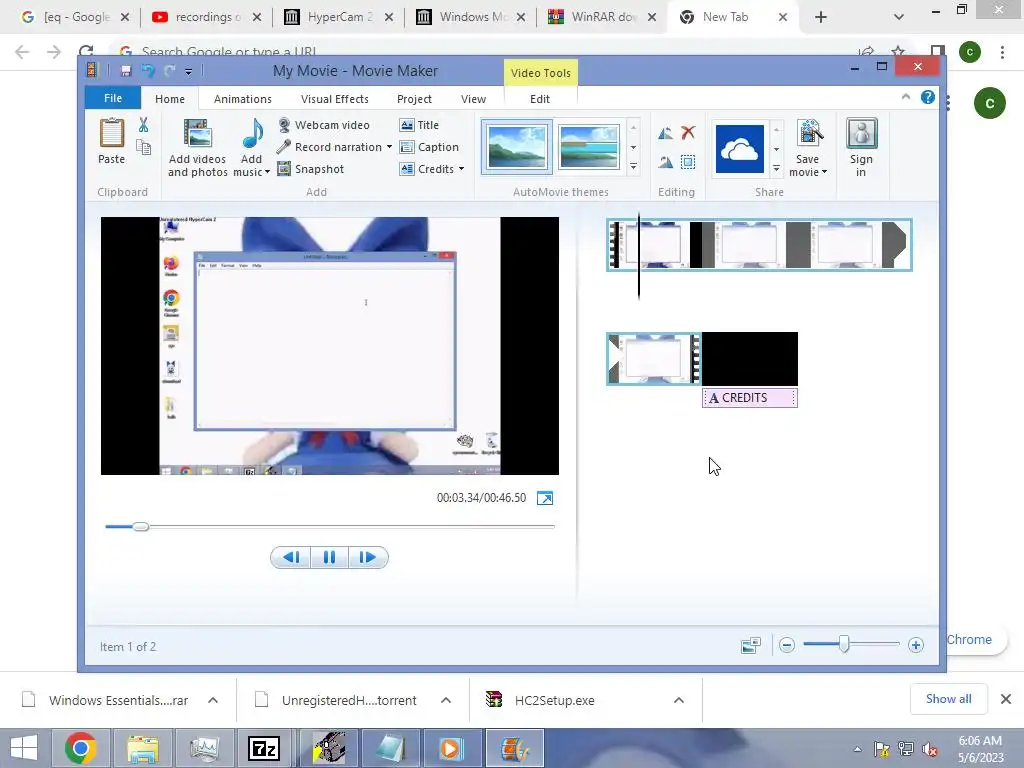Click the Copy icon in Clipboard group
1024x768 pixels.
coord(144,148)
